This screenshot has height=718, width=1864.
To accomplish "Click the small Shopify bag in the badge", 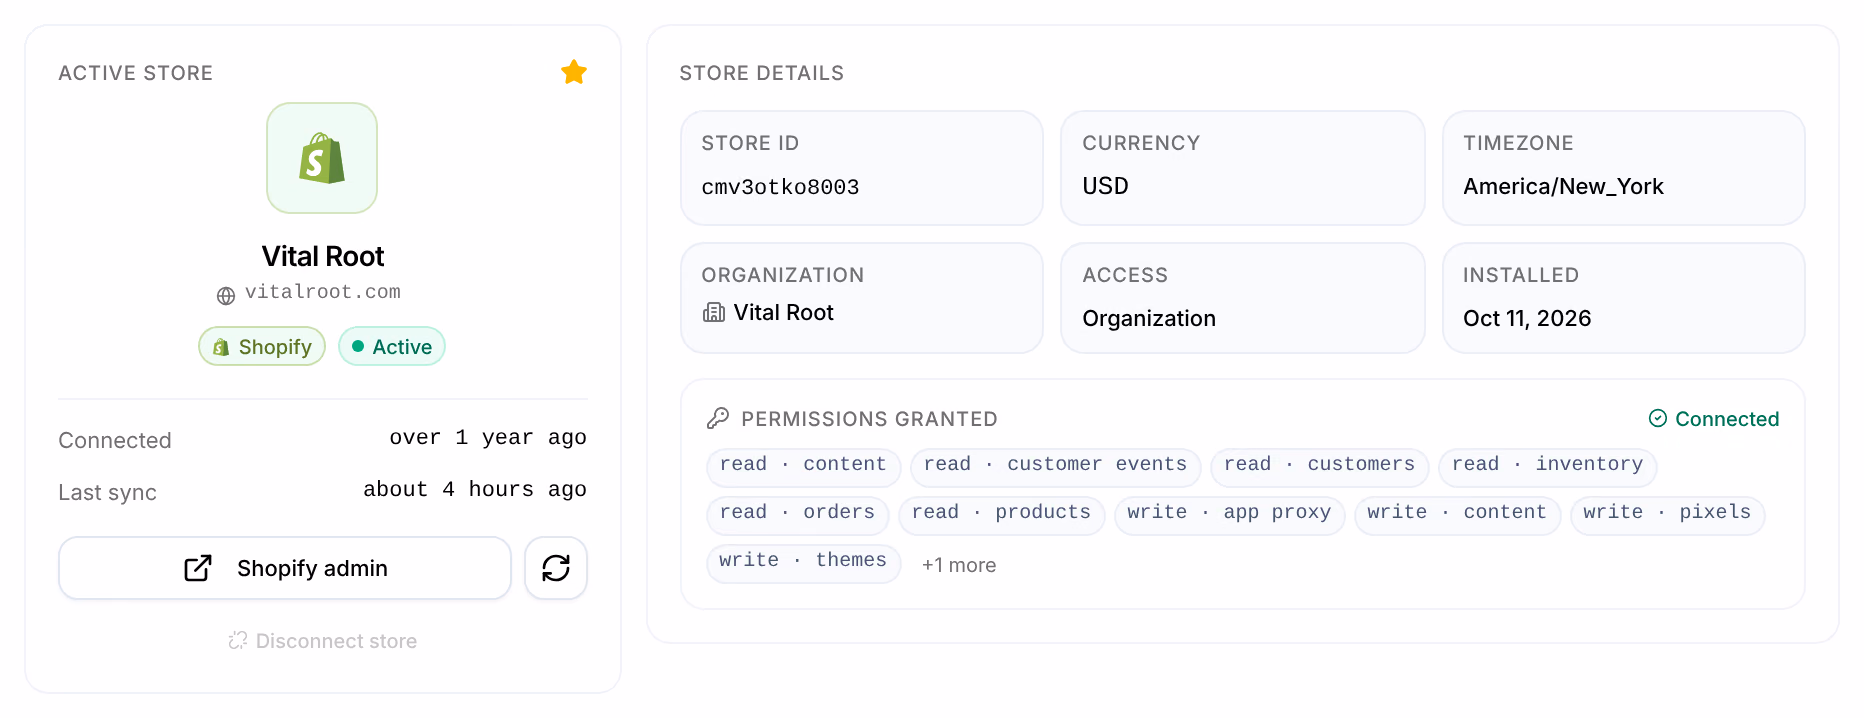I will pyautogui.click(x=221, y=347).
